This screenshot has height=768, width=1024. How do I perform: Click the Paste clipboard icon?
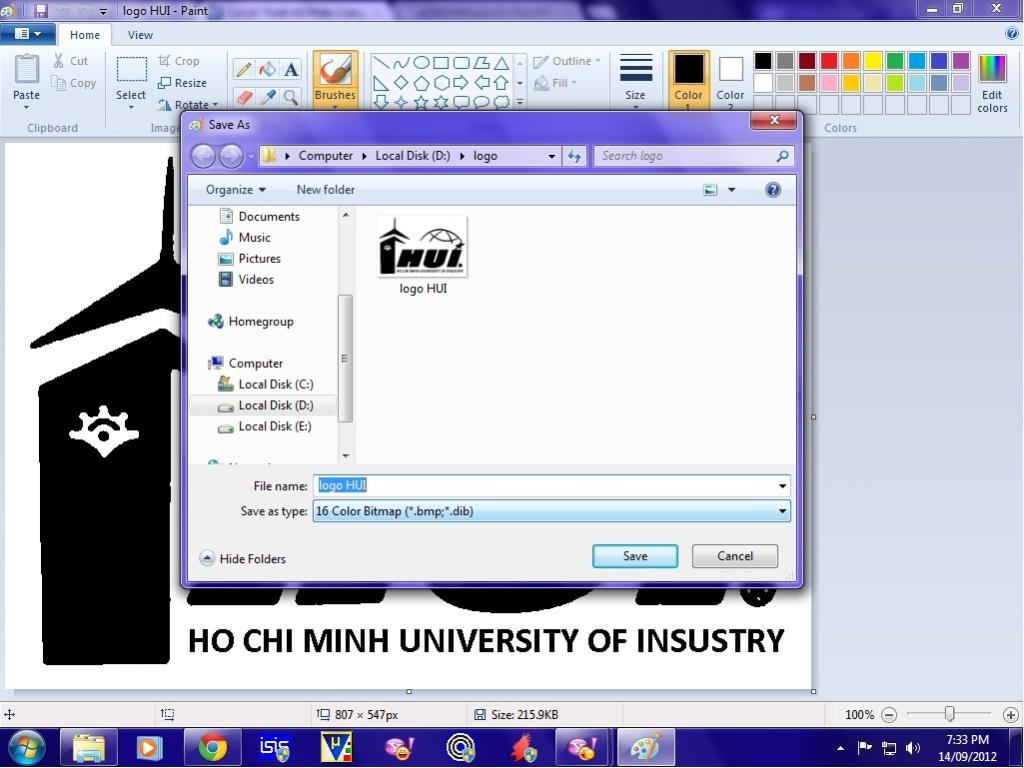(26, 70)
